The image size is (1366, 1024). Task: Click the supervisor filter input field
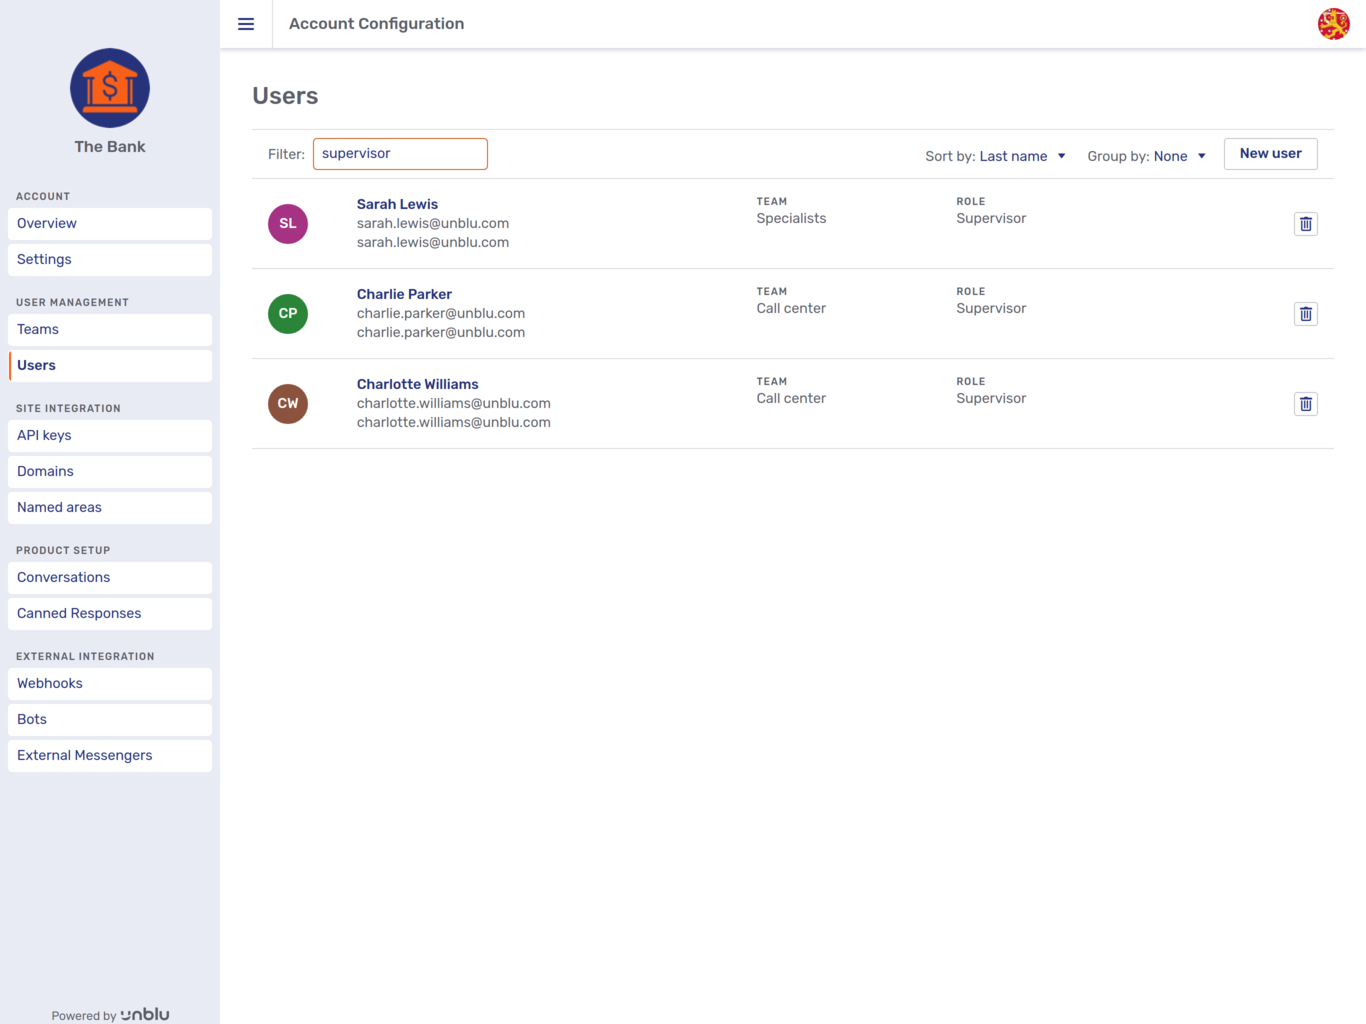click(x=400, y=153)
